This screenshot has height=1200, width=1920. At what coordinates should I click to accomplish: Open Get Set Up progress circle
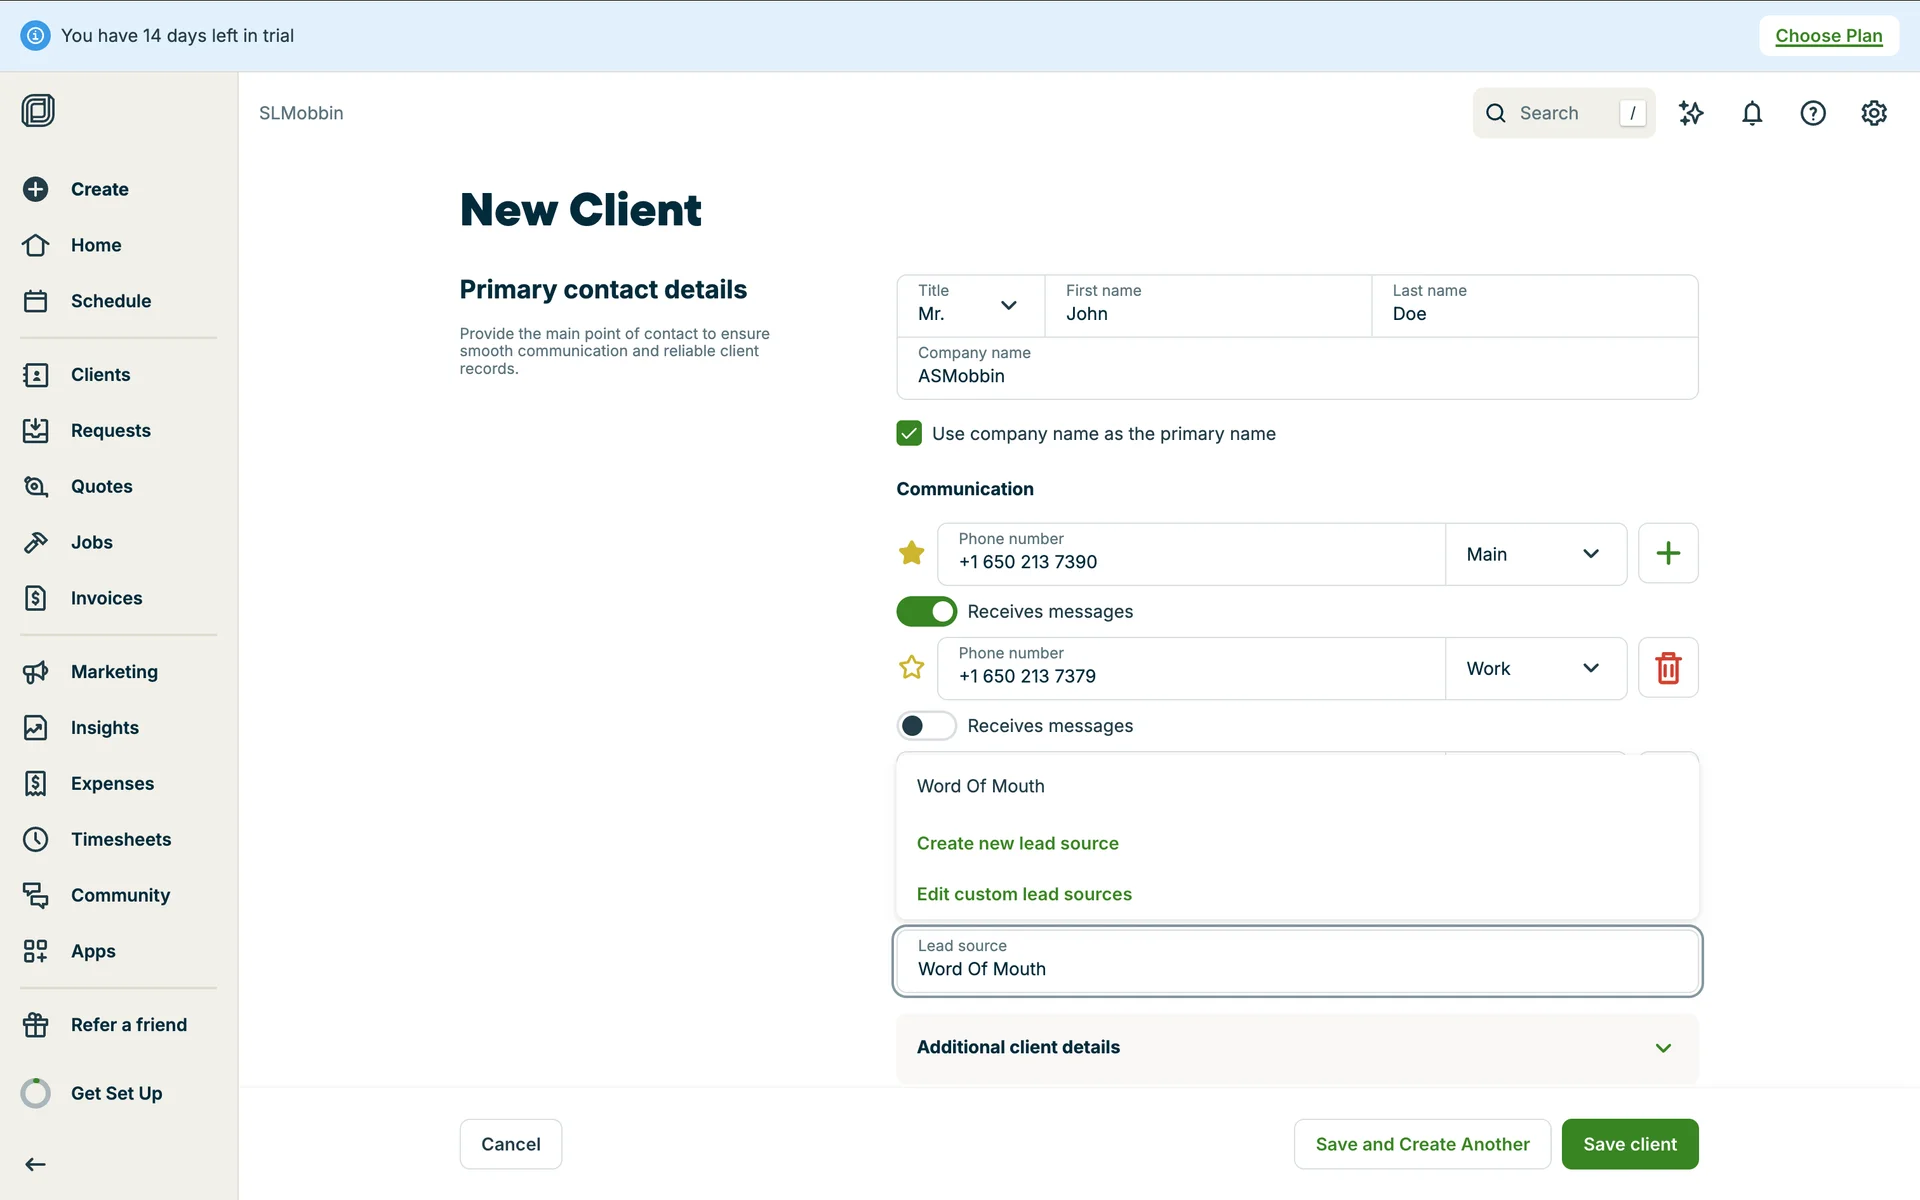click(36, 1093)
